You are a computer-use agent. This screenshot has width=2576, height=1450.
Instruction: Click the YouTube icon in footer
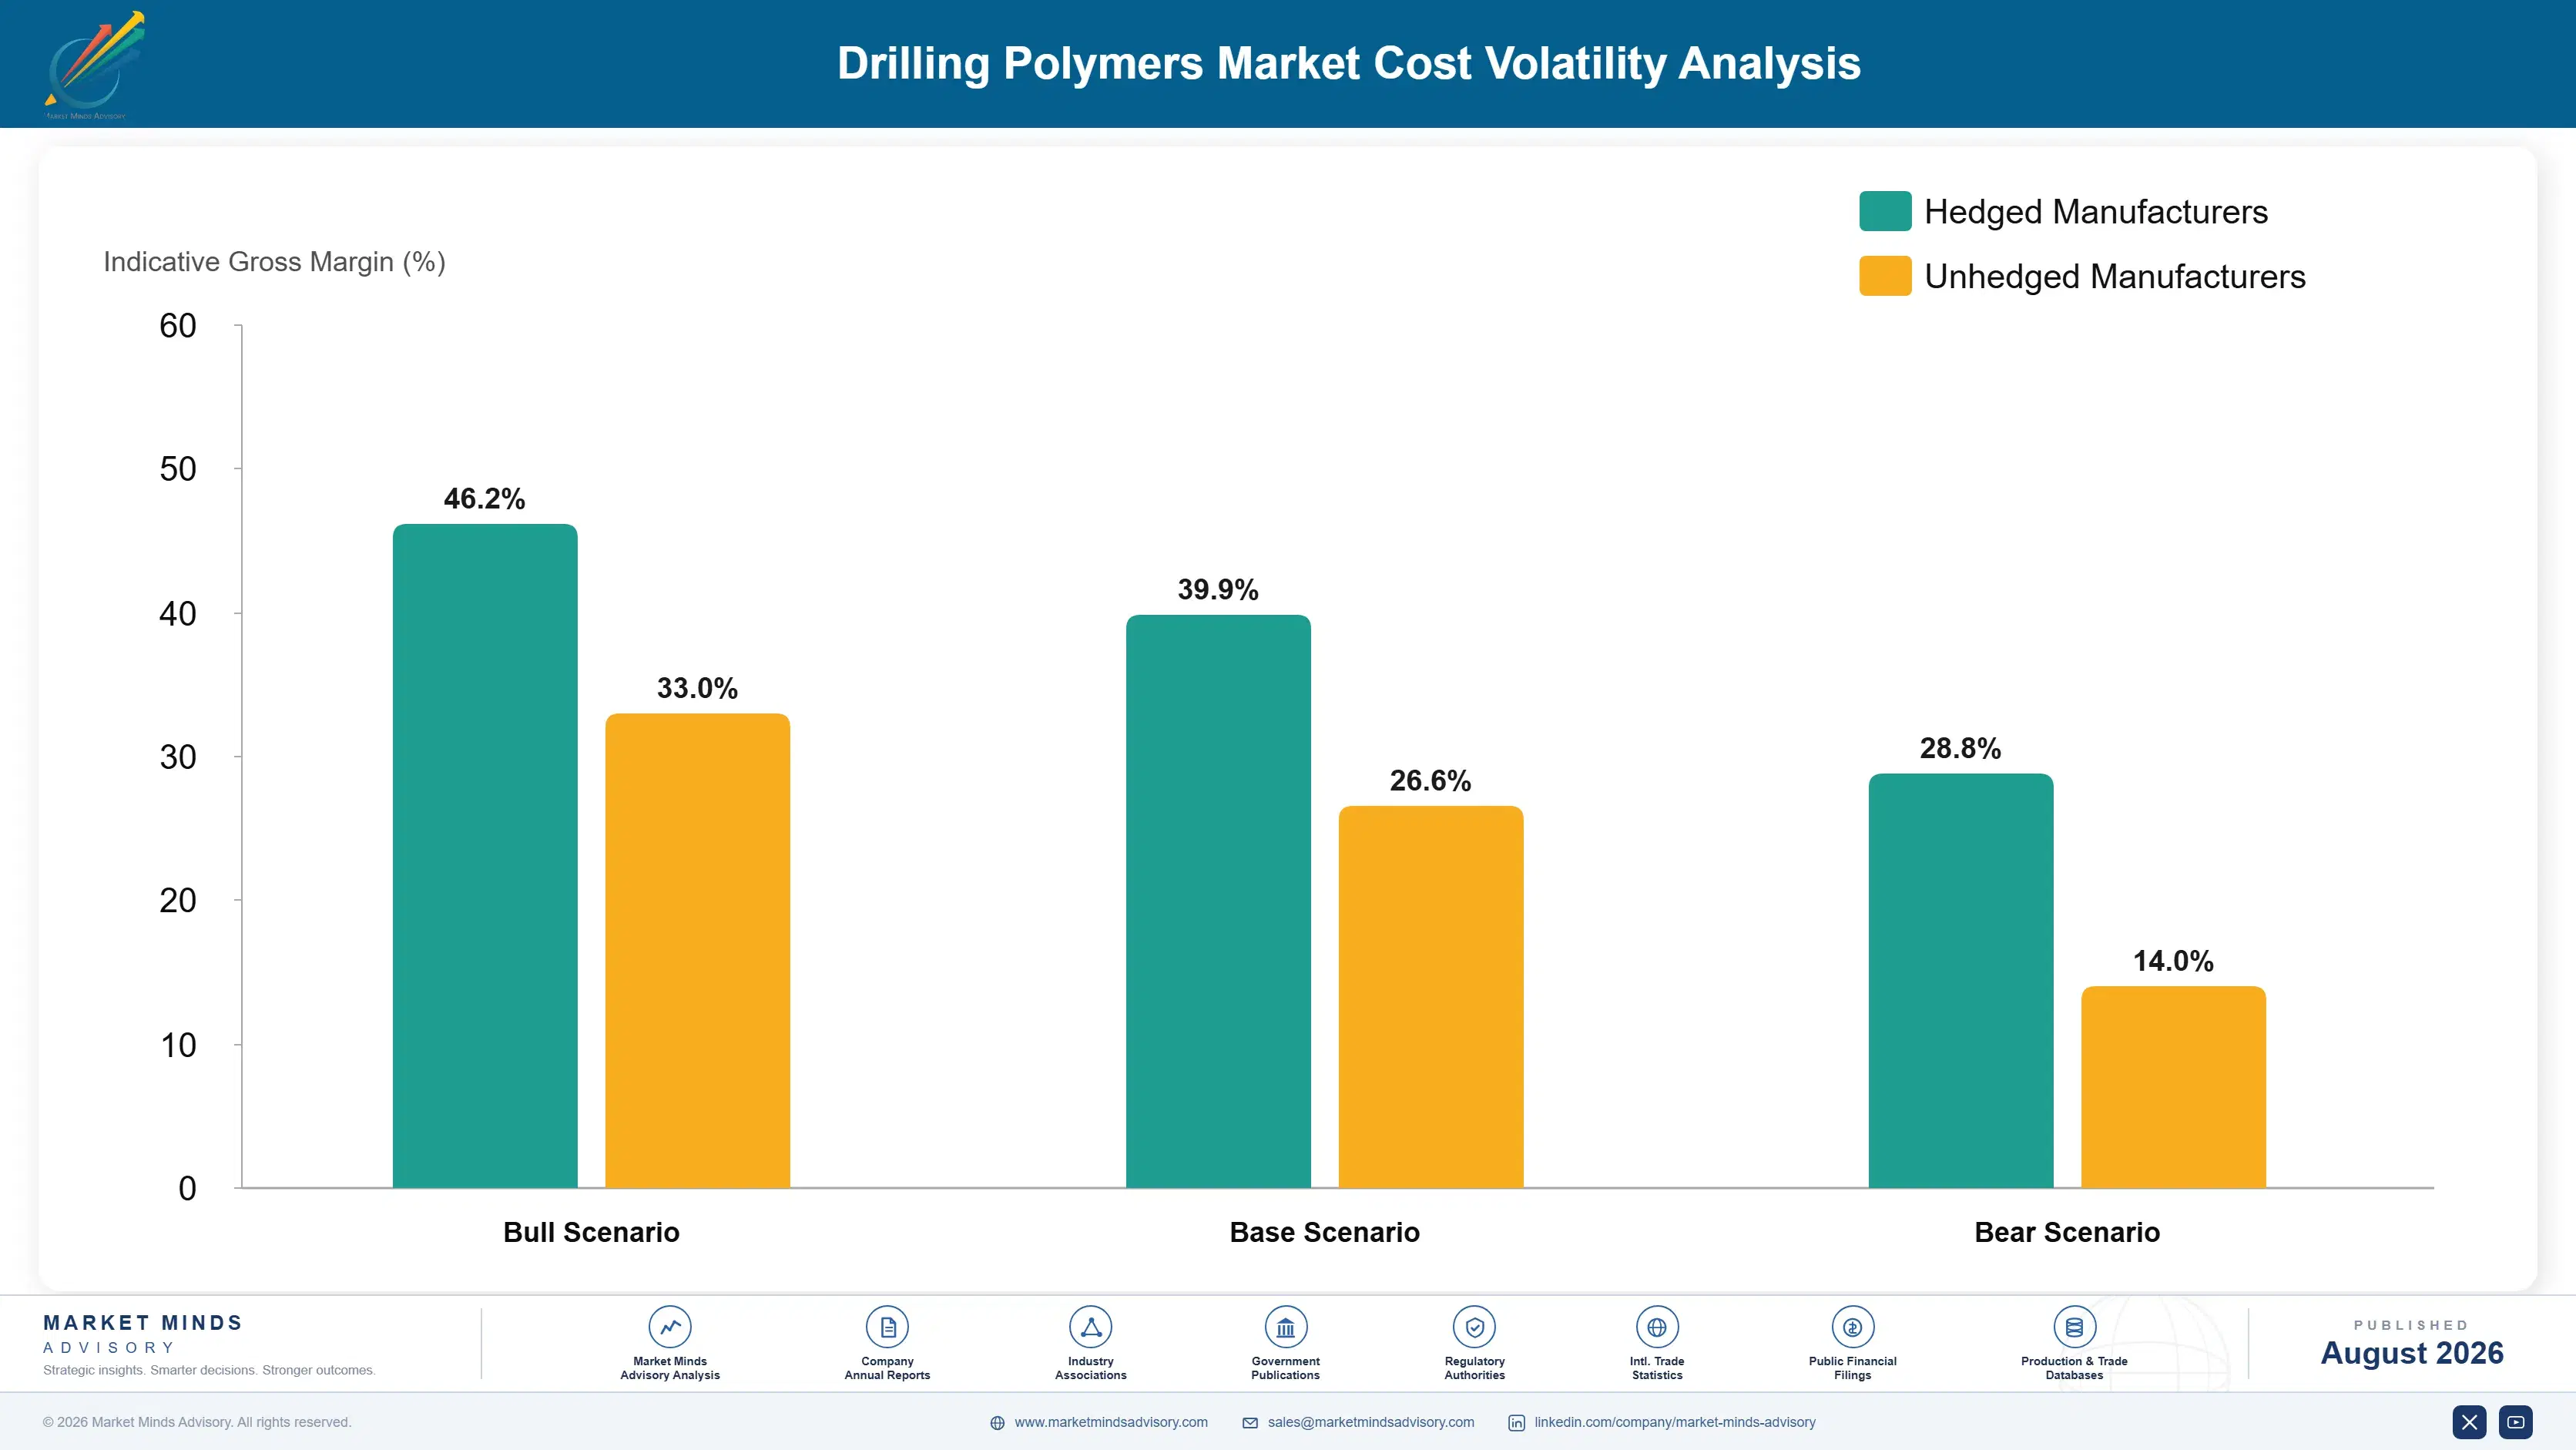coord(2516,1422)
